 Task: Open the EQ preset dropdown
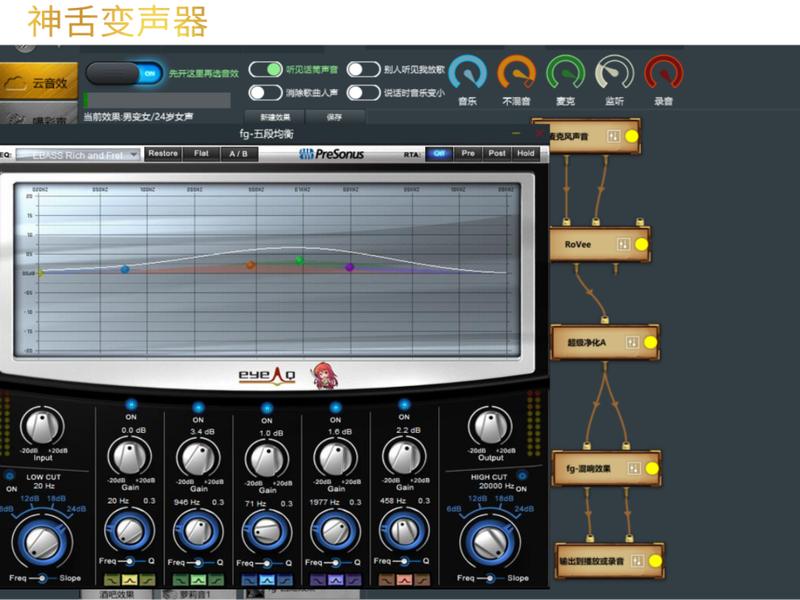[x=78, y=155]
